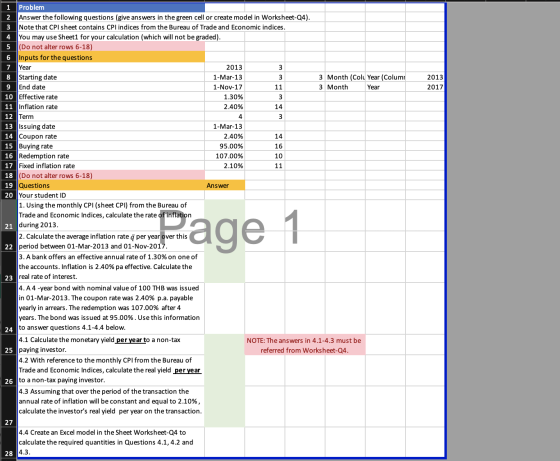Select row header 7
Viewport: 560px width, 461px height.
coord(9,67)
